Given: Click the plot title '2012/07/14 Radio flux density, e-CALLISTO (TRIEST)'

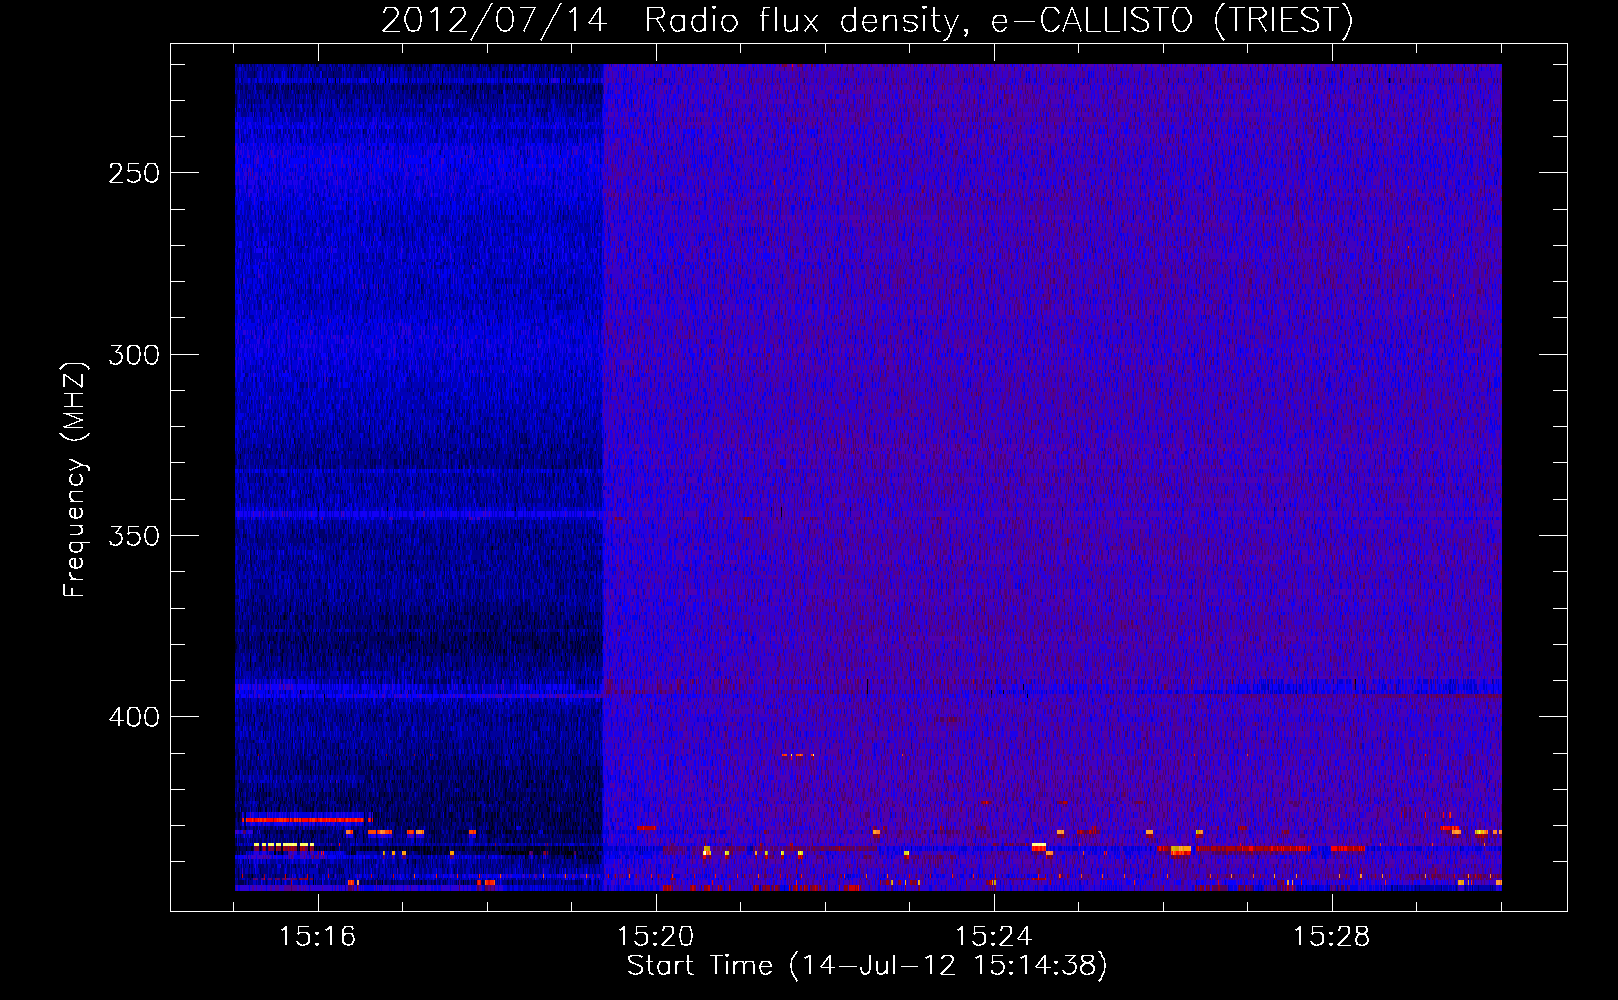Looking at the screenshot, I should 867,20.
